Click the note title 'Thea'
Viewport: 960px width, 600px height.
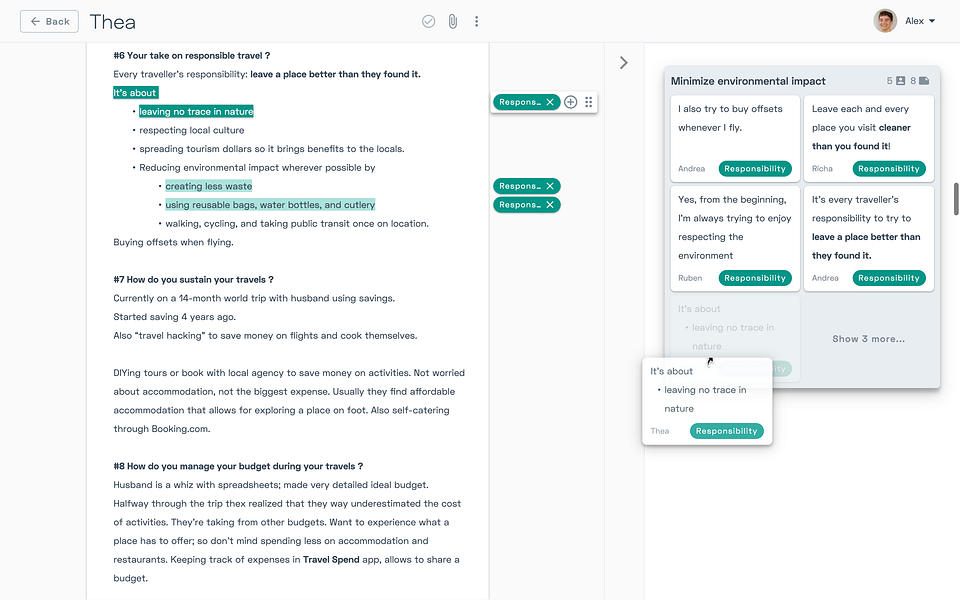pyautogui.click(x=113, y=22)
